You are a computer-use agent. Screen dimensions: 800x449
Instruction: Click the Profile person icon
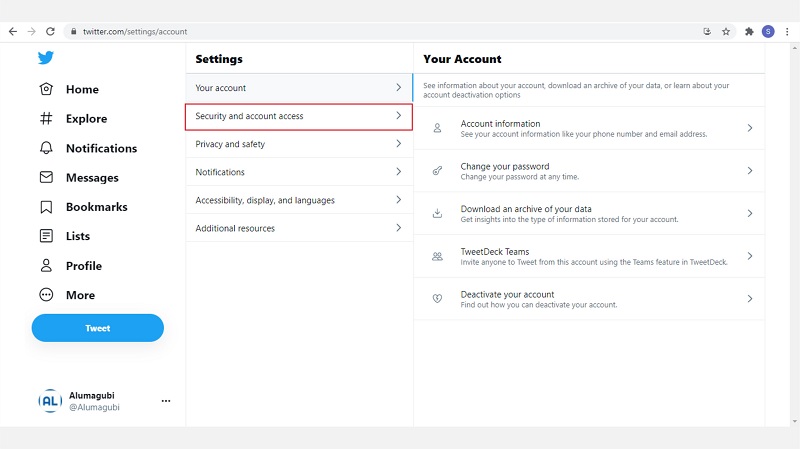click(46, 265)
